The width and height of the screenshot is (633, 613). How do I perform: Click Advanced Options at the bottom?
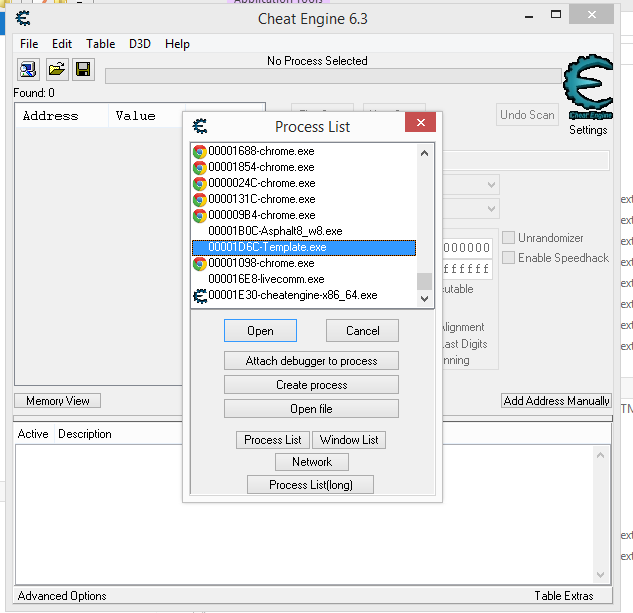click(62, 596)
